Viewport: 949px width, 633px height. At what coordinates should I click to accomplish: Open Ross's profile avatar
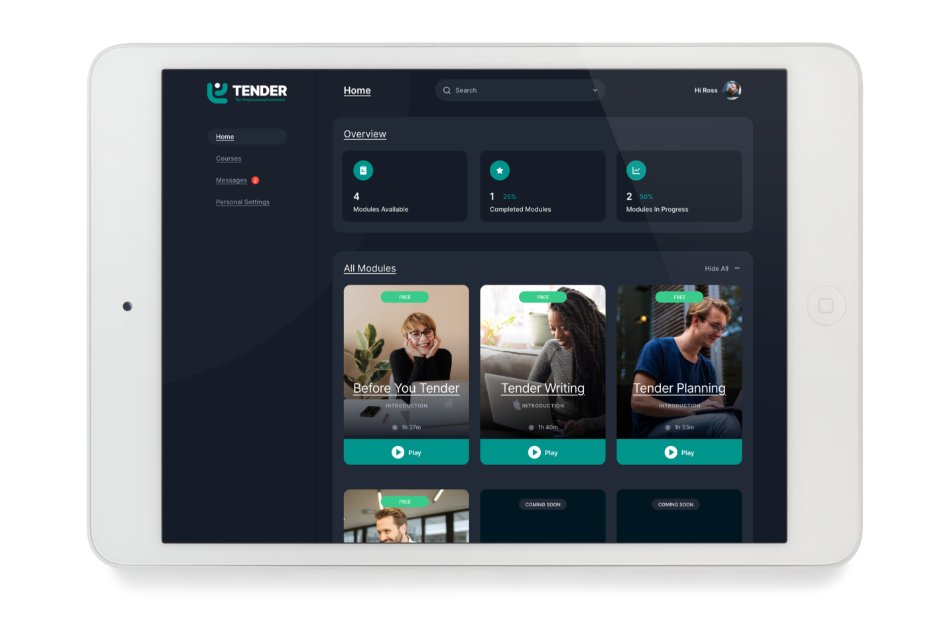tap(732, 90)
